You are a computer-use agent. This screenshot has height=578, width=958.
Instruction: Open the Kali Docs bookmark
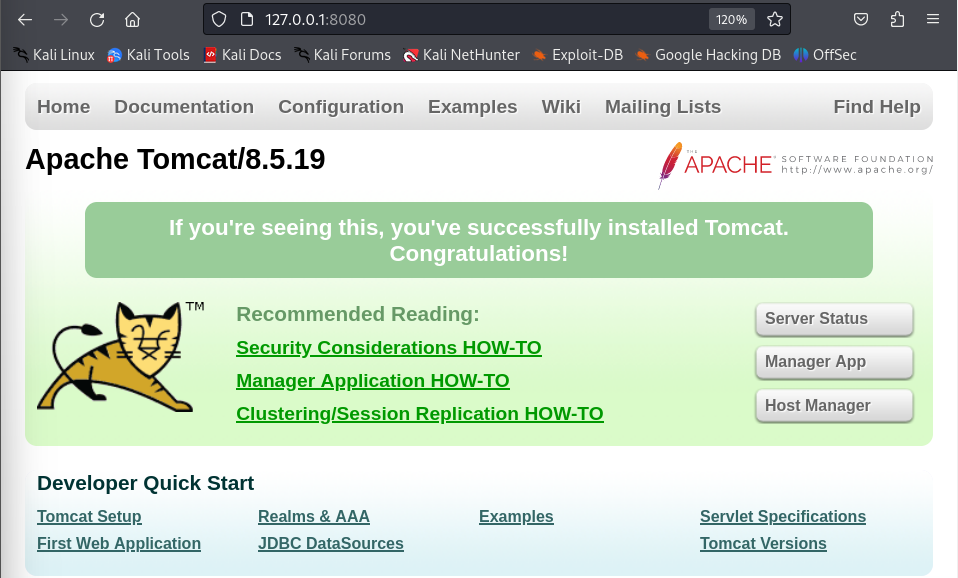click(242, 55)
